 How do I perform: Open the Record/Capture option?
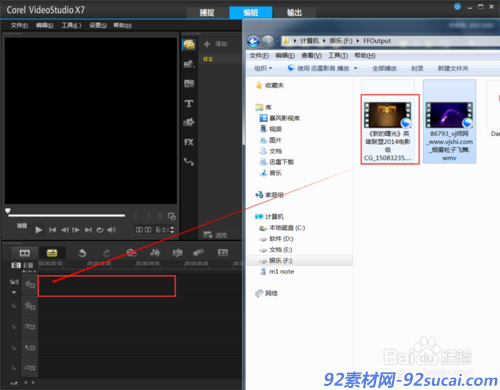coord(131,253)
